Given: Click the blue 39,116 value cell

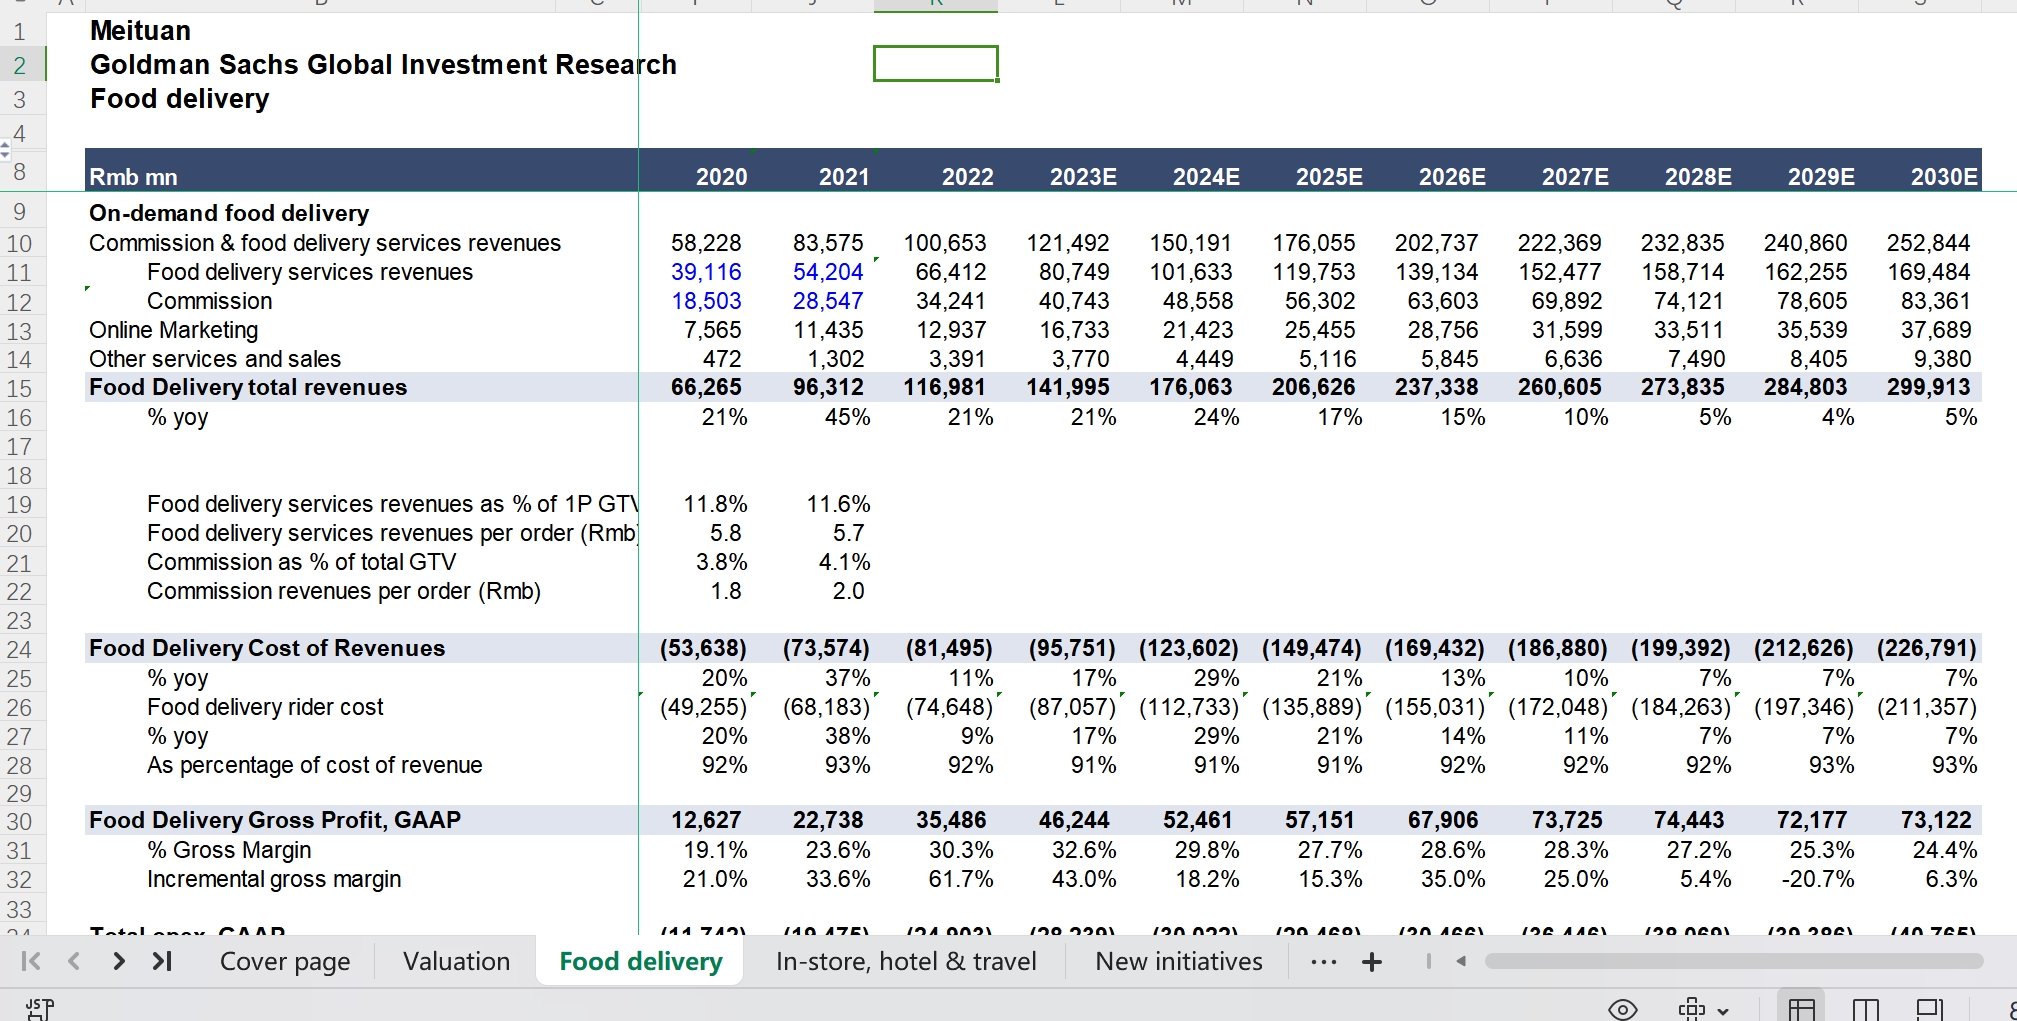Looking at the screenshot, I should click(706, 272).
